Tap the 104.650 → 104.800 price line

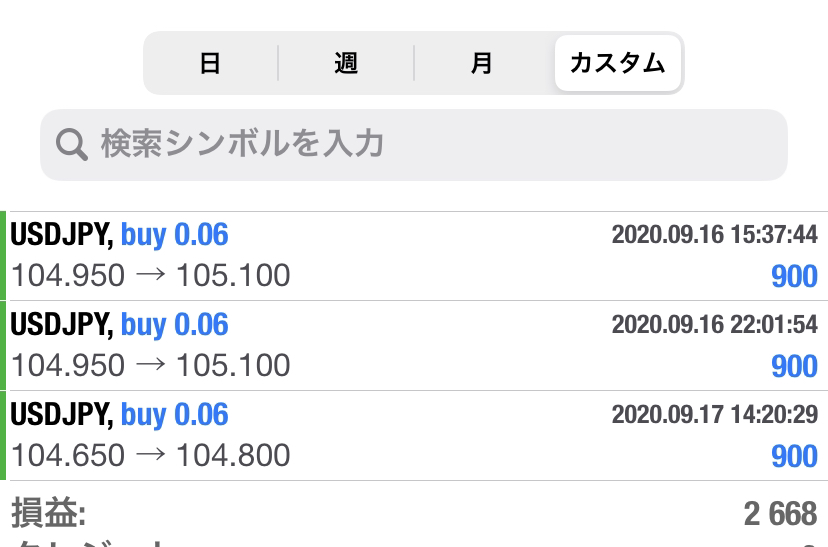tap(150, 455)
